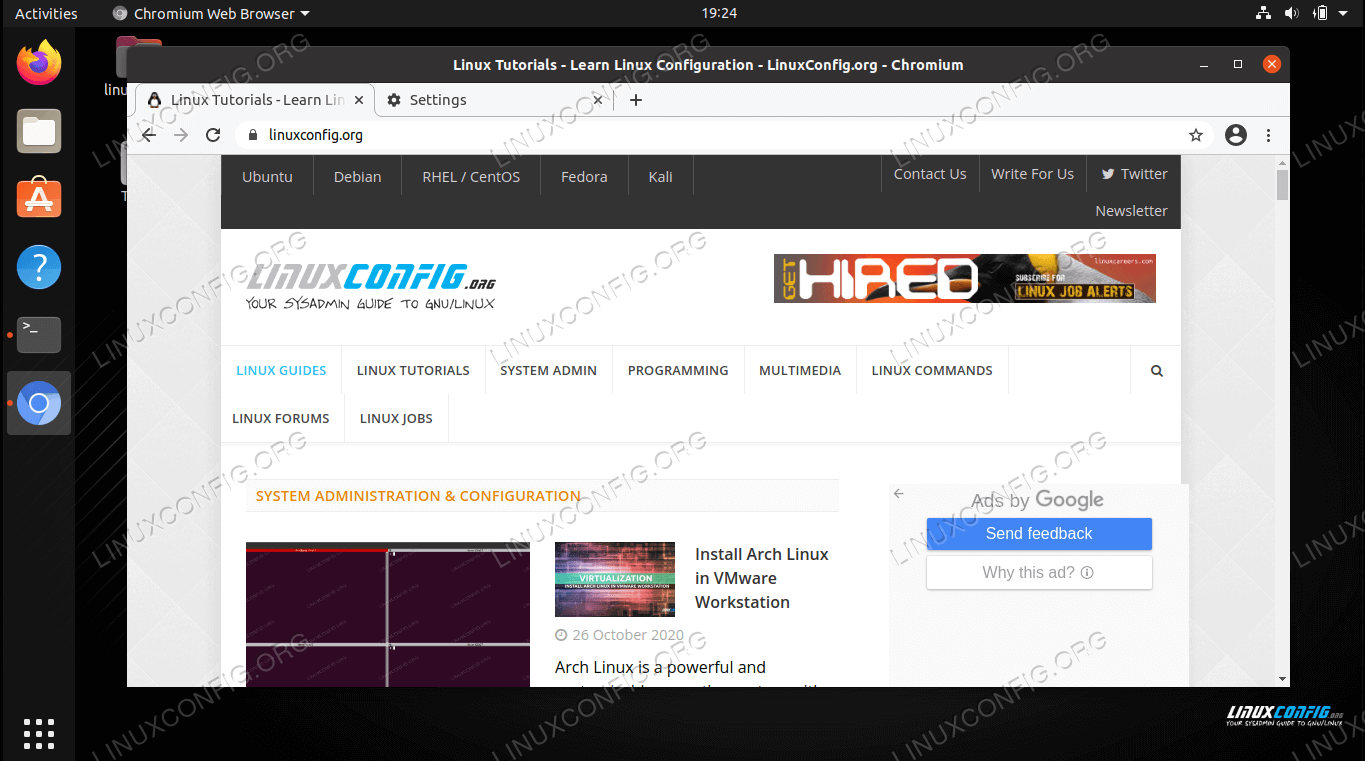Open the System Administration & Configuration heading

418,496
